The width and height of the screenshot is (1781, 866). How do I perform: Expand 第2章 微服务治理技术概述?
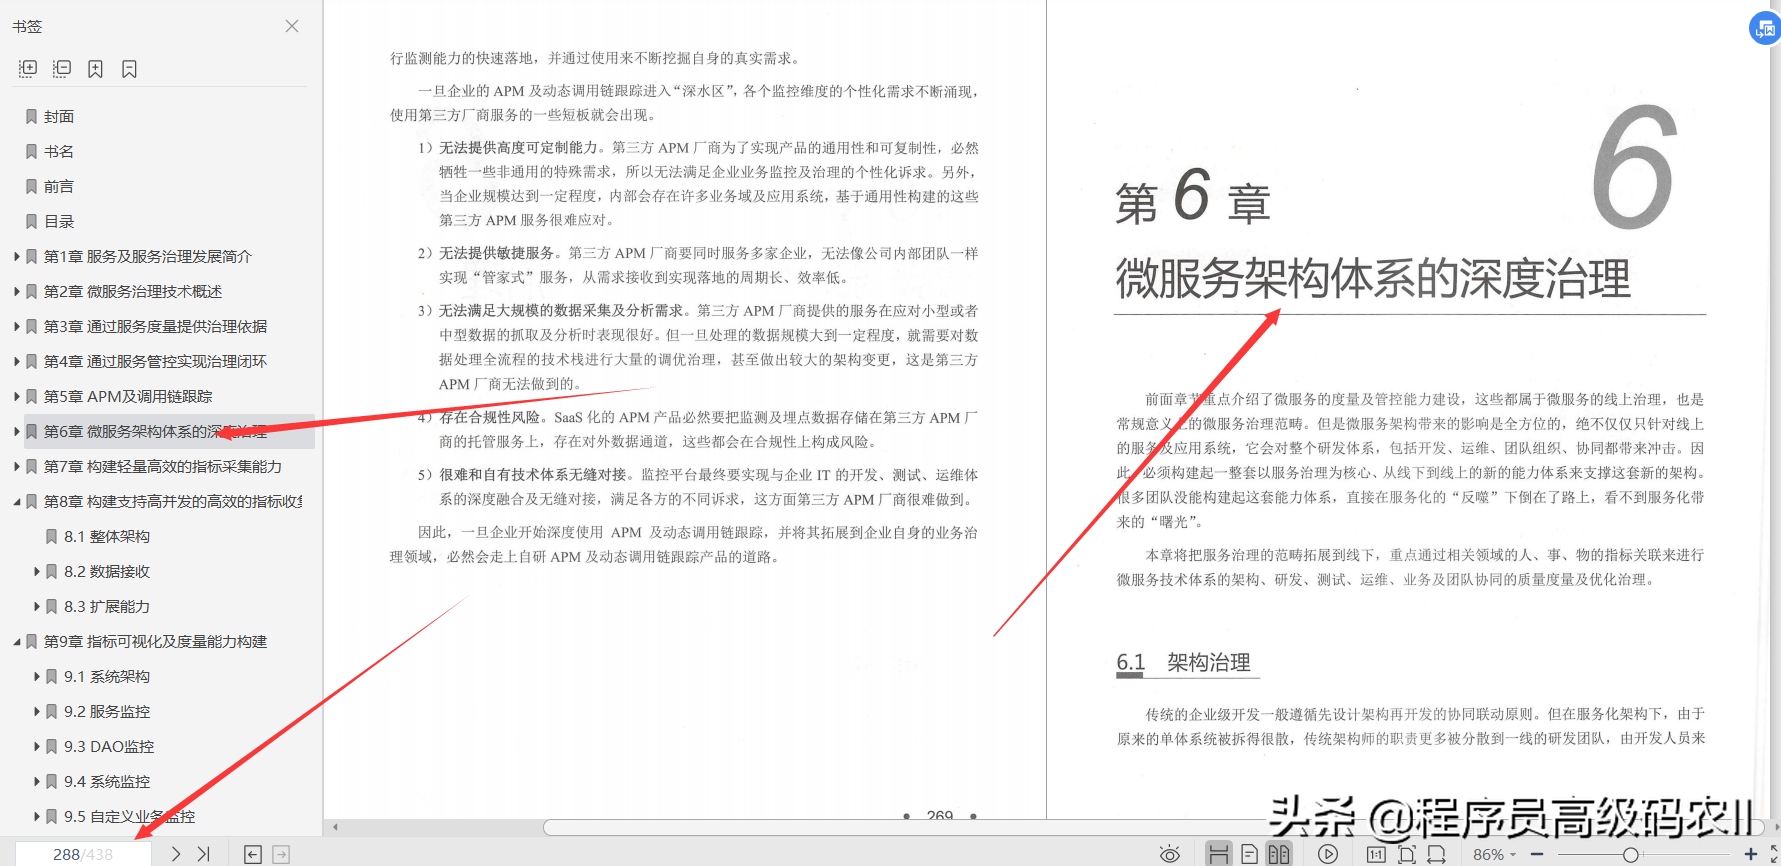[x=17, y=291]
